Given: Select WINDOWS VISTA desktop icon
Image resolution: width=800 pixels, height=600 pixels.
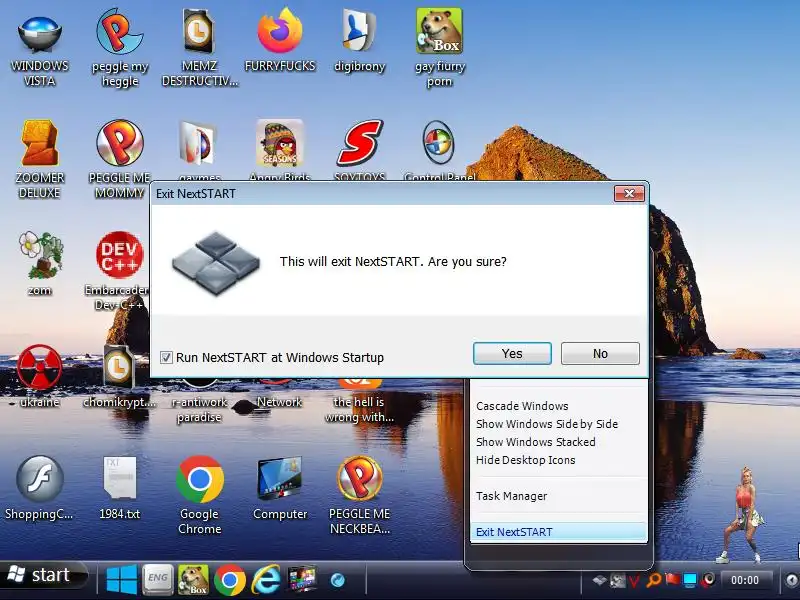Looking at the screenshot, I should (39, 51).
